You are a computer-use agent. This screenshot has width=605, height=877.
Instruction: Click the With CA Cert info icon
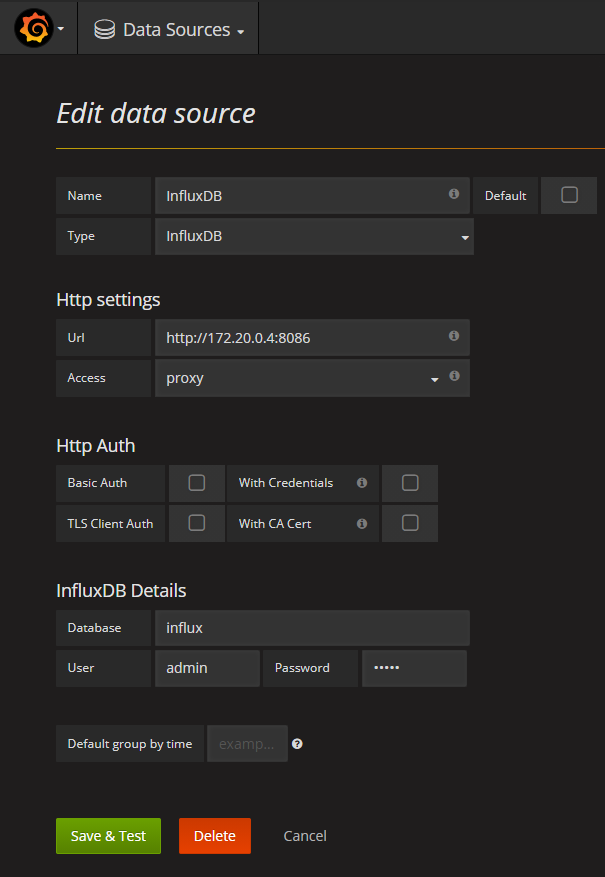pos(362,524)
